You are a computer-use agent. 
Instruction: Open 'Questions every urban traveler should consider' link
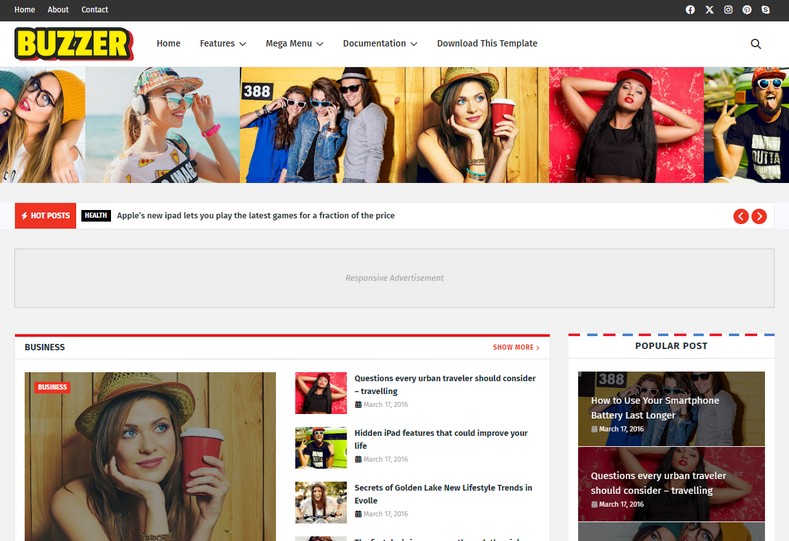[x=445, y=384]
